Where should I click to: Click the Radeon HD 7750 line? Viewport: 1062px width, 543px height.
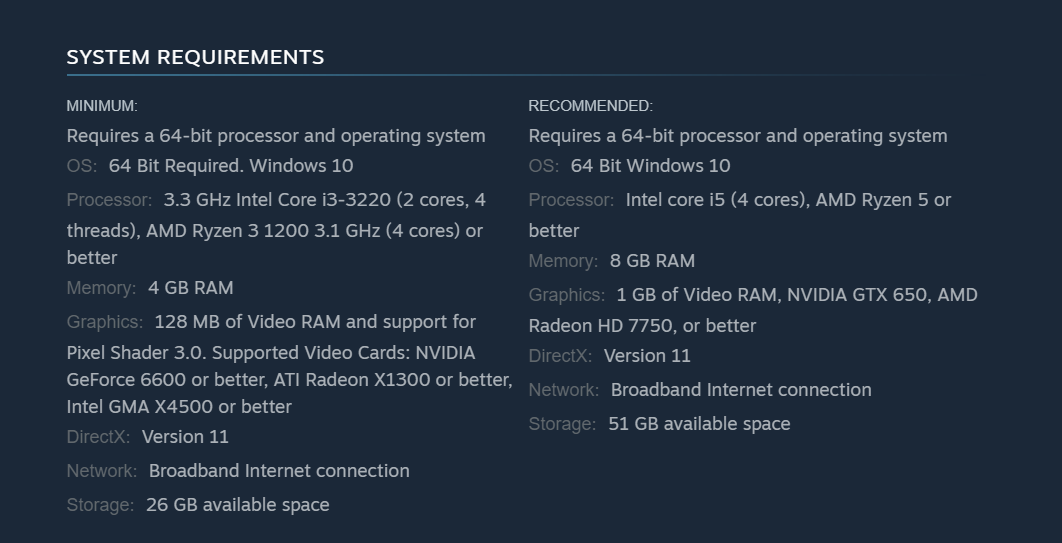click(642, 326)
